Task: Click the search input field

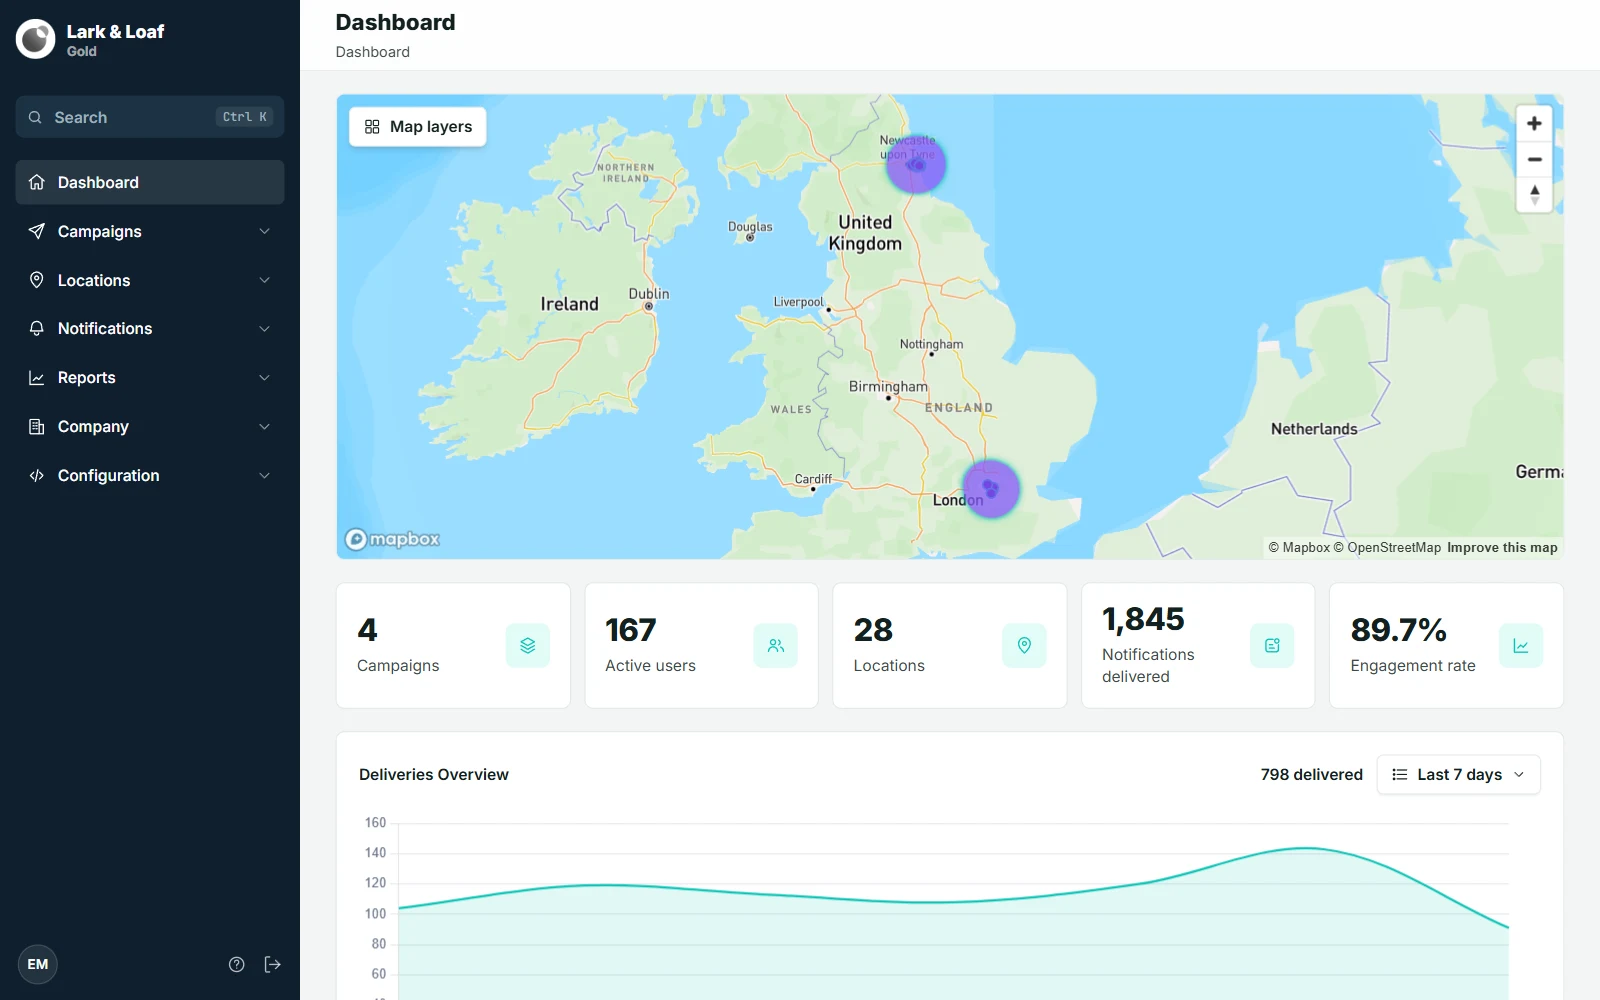Action: (x=150, y=117)
